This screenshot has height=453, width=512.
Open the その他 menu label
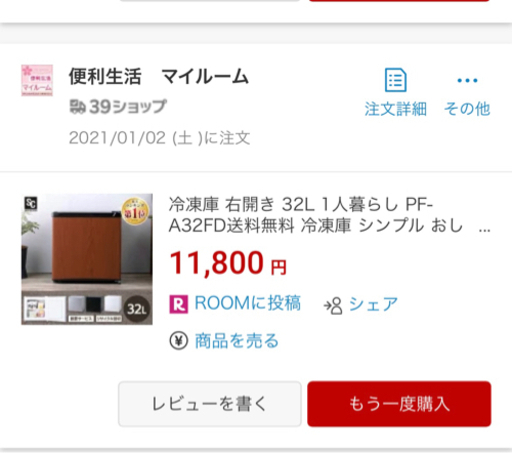467,109
